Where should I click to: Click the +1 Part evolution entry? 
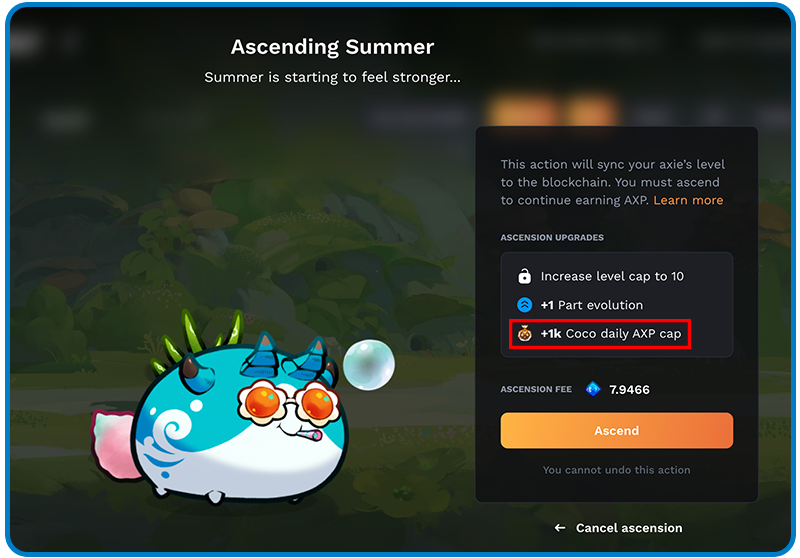click(x=592, y=305)
